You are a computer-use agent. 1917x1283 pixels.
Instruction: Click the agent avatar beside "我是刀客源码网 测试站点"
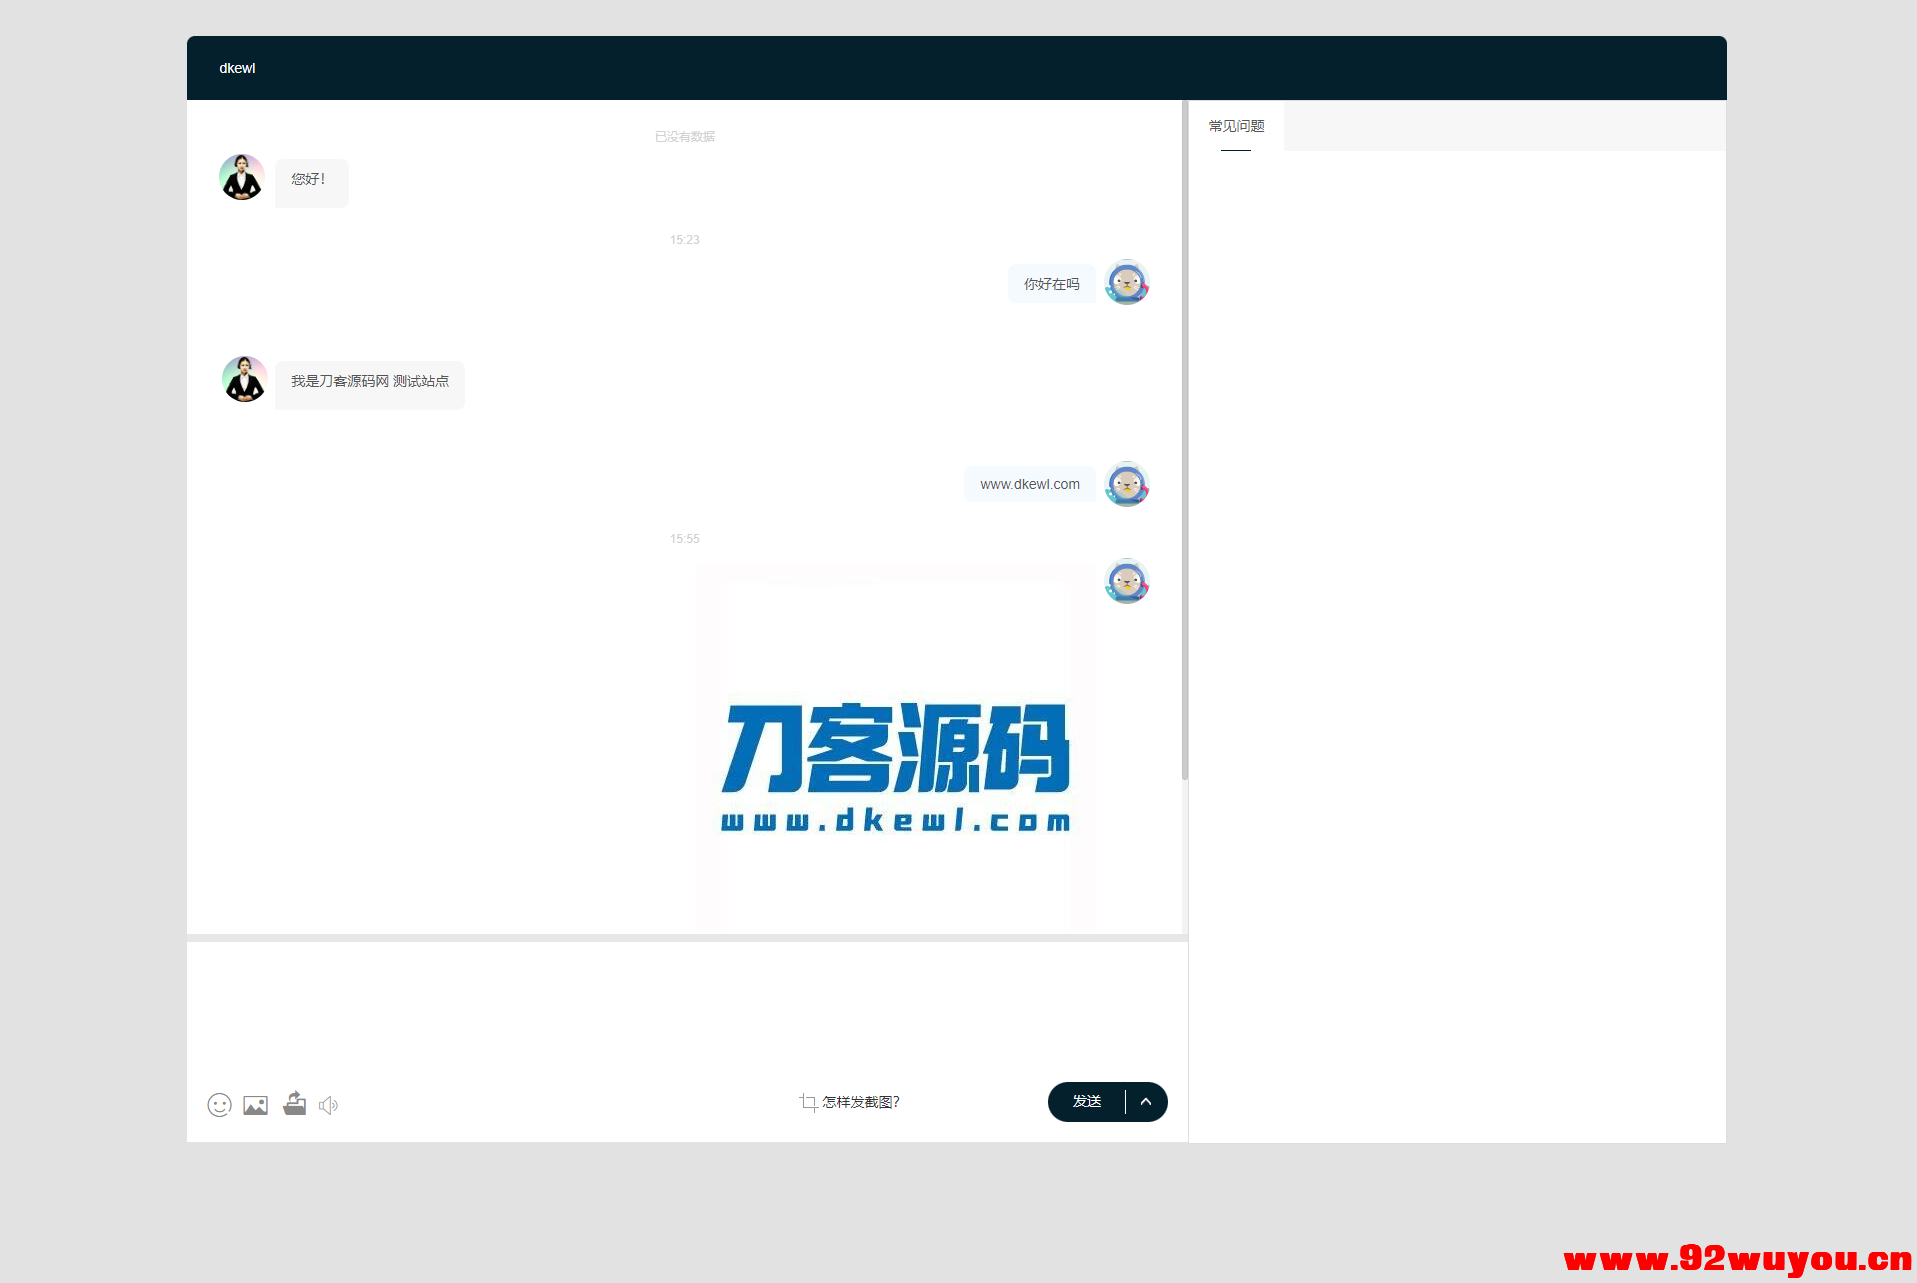(243, 379)
